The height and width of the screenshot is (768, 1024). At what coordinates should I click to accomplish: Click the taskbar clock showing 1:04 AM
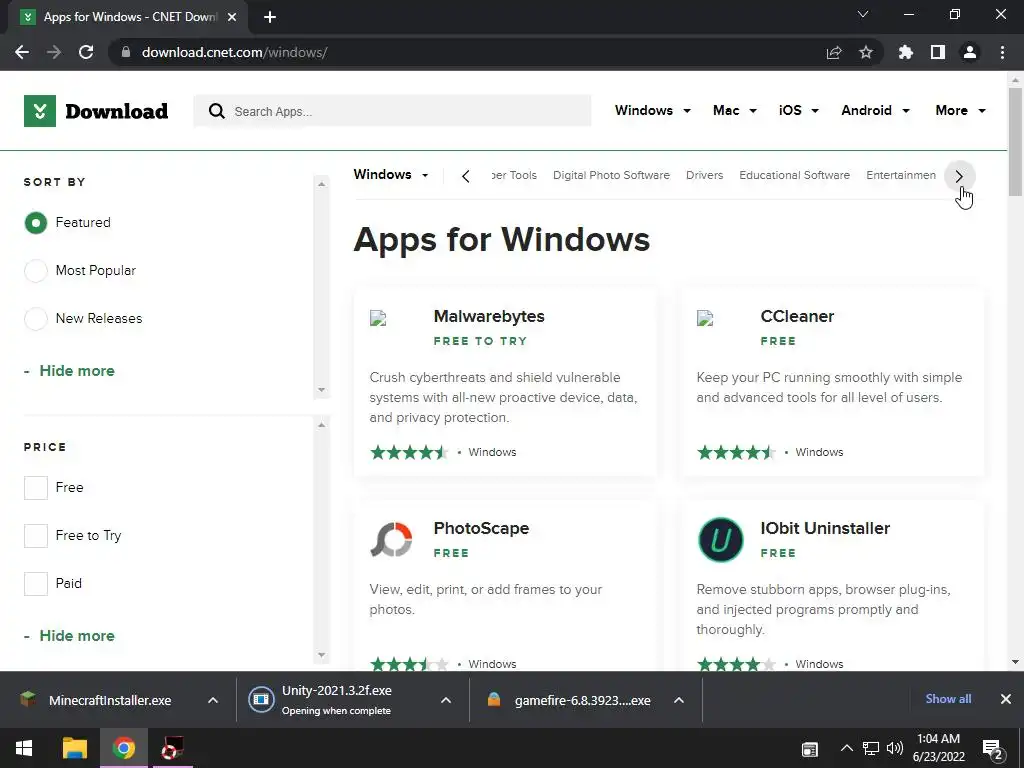(x=939, y=748)
